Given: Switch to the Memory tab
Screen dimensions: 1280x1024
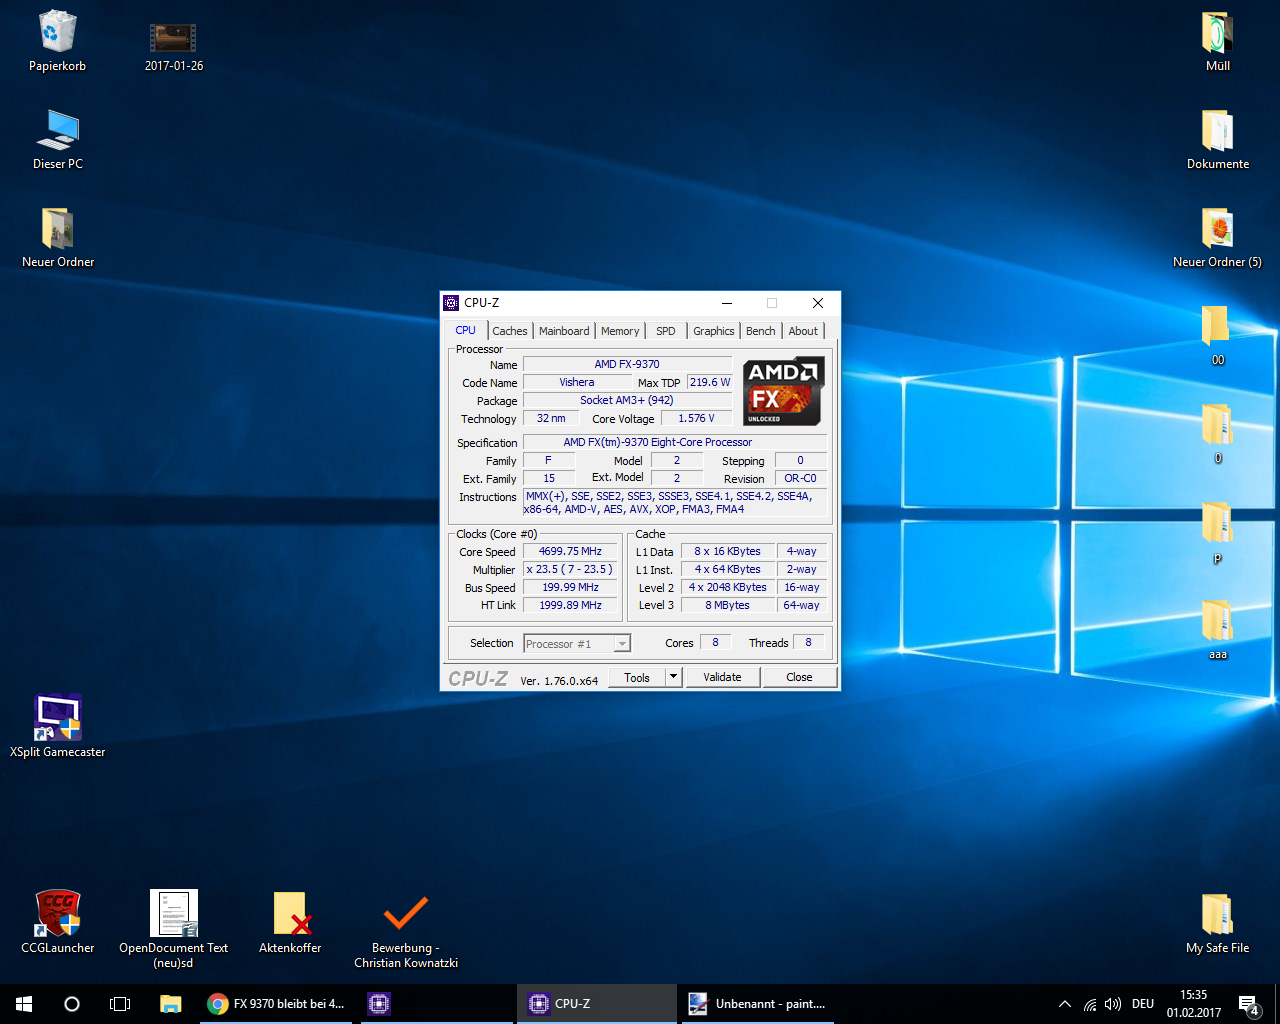Looking at the screenshot, I should coord(620,331).
